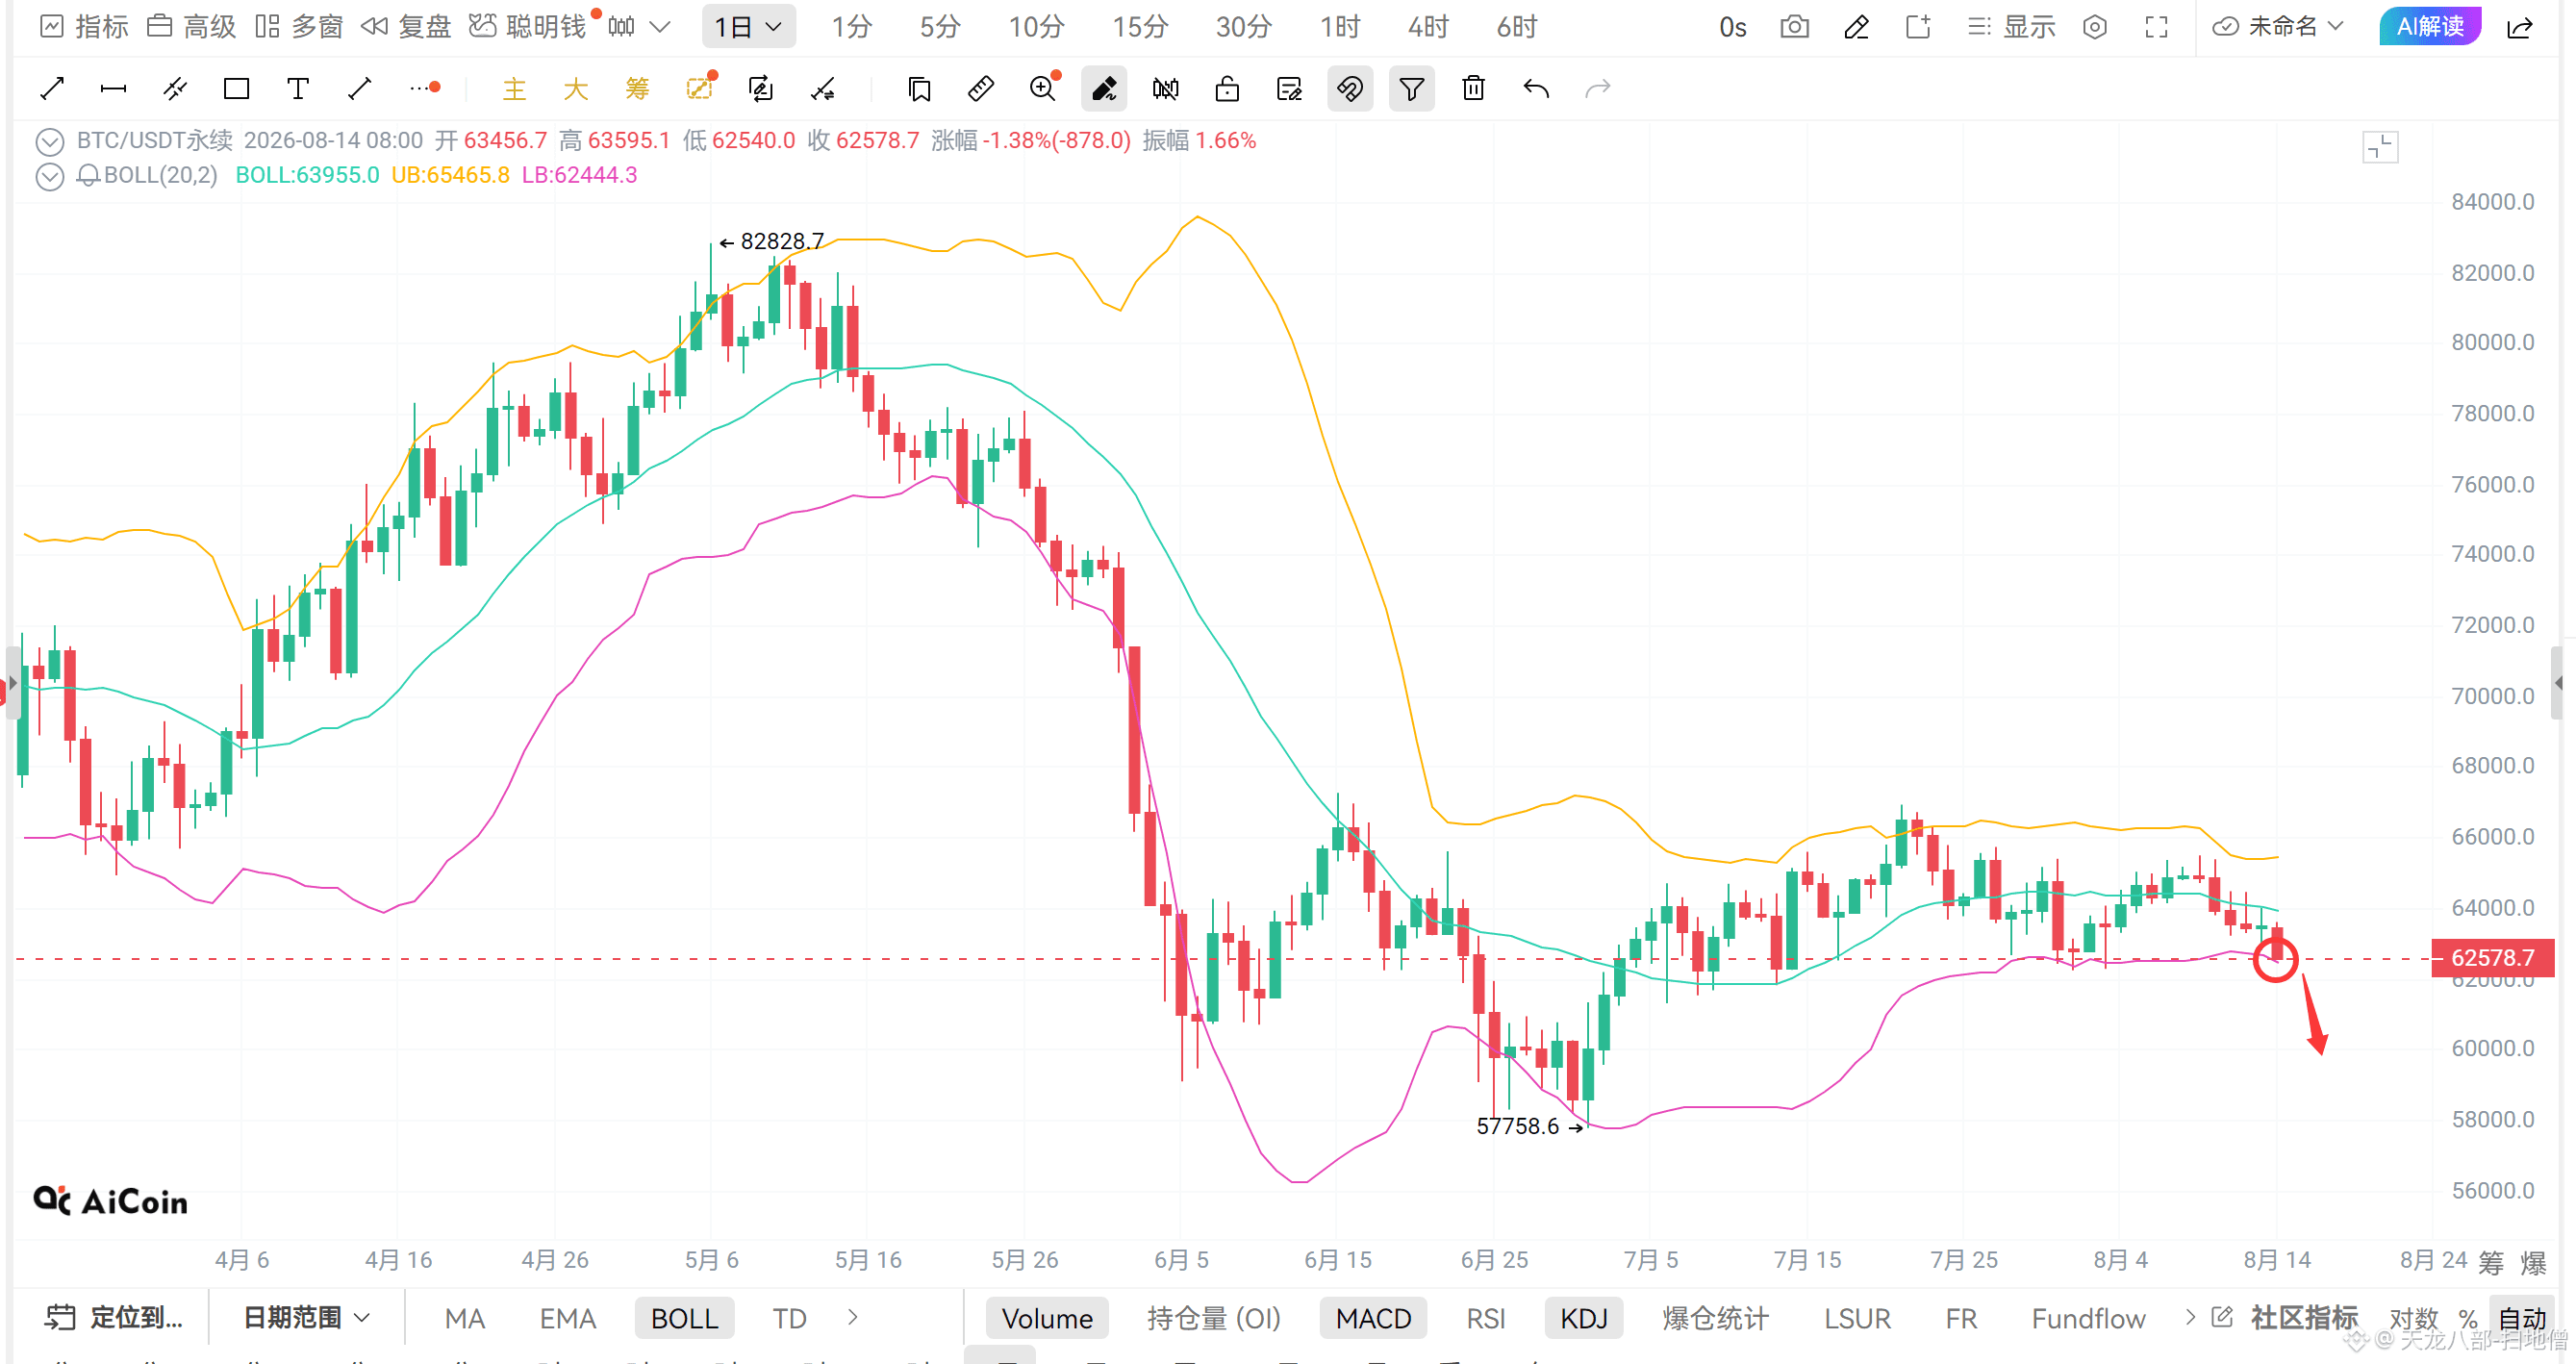This screenshot has height=1364, width=2576.
Task: Activate the zoom magnifier tool
Action: pos(1043,89)
